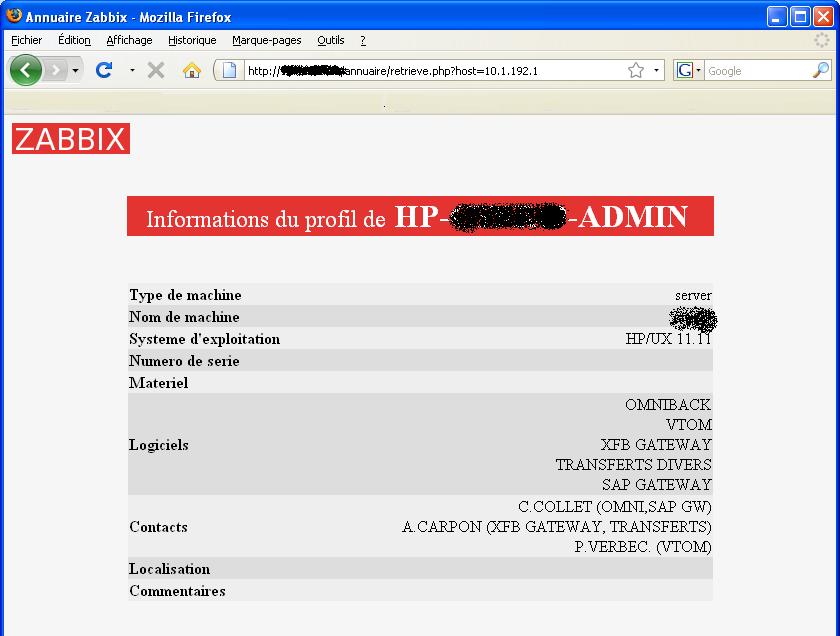Viewport: 840px width, 636px height.
Task: Select the 'Commentaires' label
Action: 177,590
